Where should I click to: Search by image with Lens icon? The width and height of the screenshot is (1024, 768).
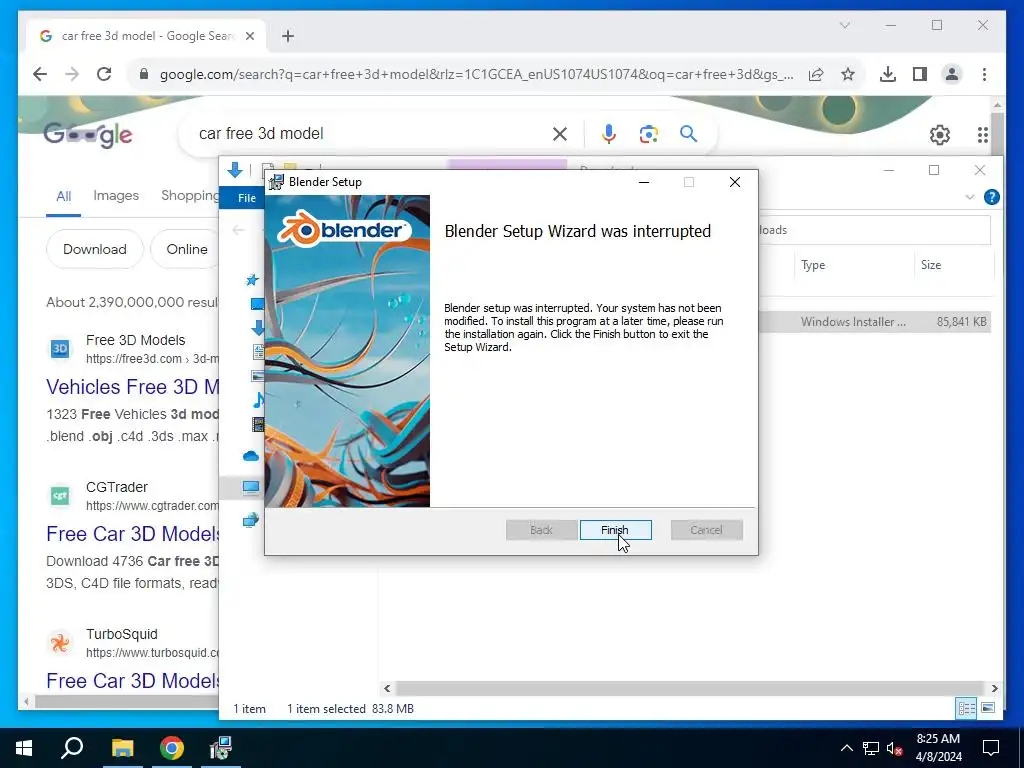[x=648, y=134]
